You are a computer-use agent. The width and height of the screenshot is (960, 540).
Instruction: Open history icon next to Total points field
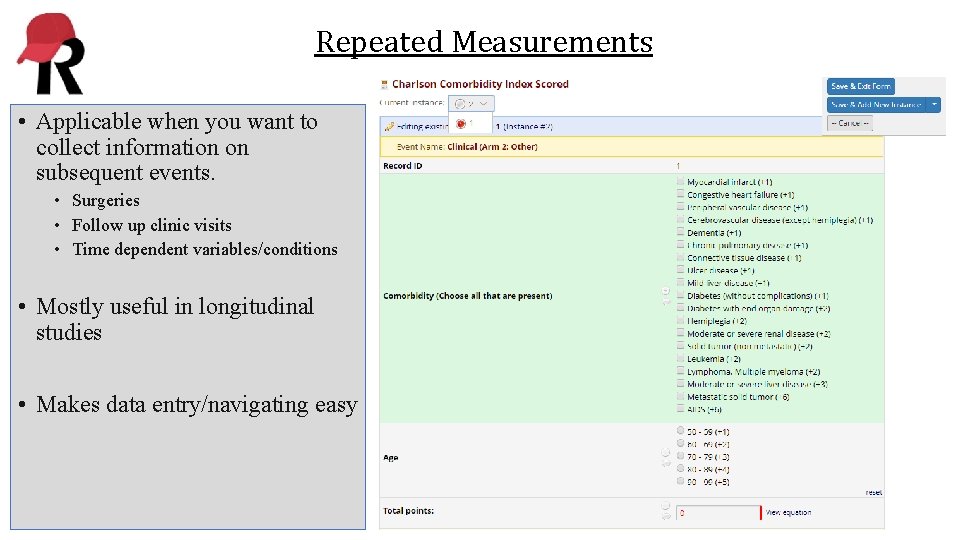[666, 506]
